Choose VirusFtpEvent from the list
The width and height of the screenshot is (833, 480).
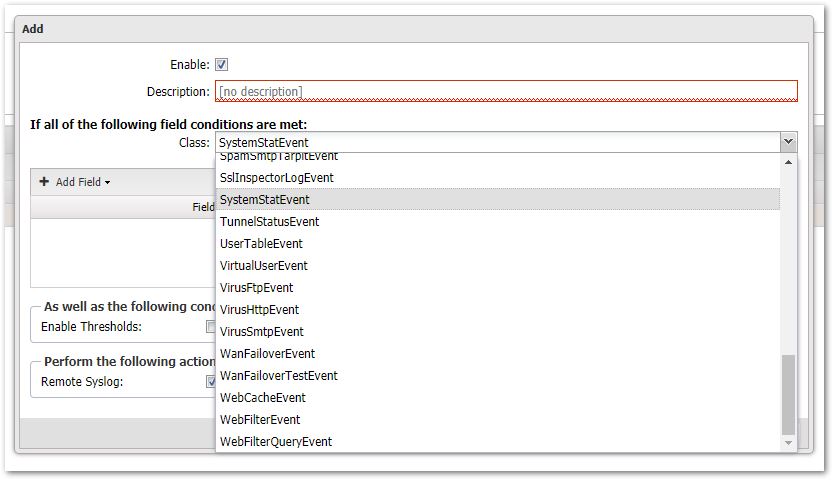[x=256, y=288]
